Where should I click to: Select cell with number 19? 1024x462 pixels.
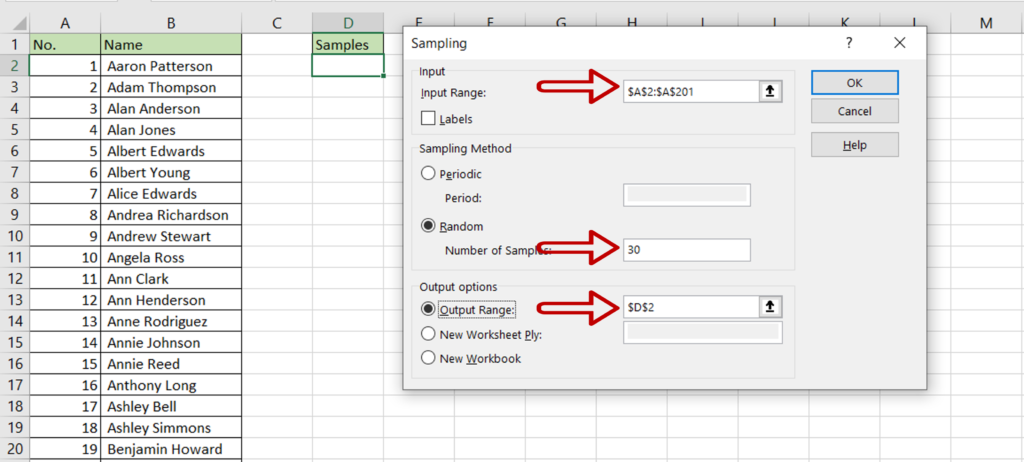[x=65, y=449]
